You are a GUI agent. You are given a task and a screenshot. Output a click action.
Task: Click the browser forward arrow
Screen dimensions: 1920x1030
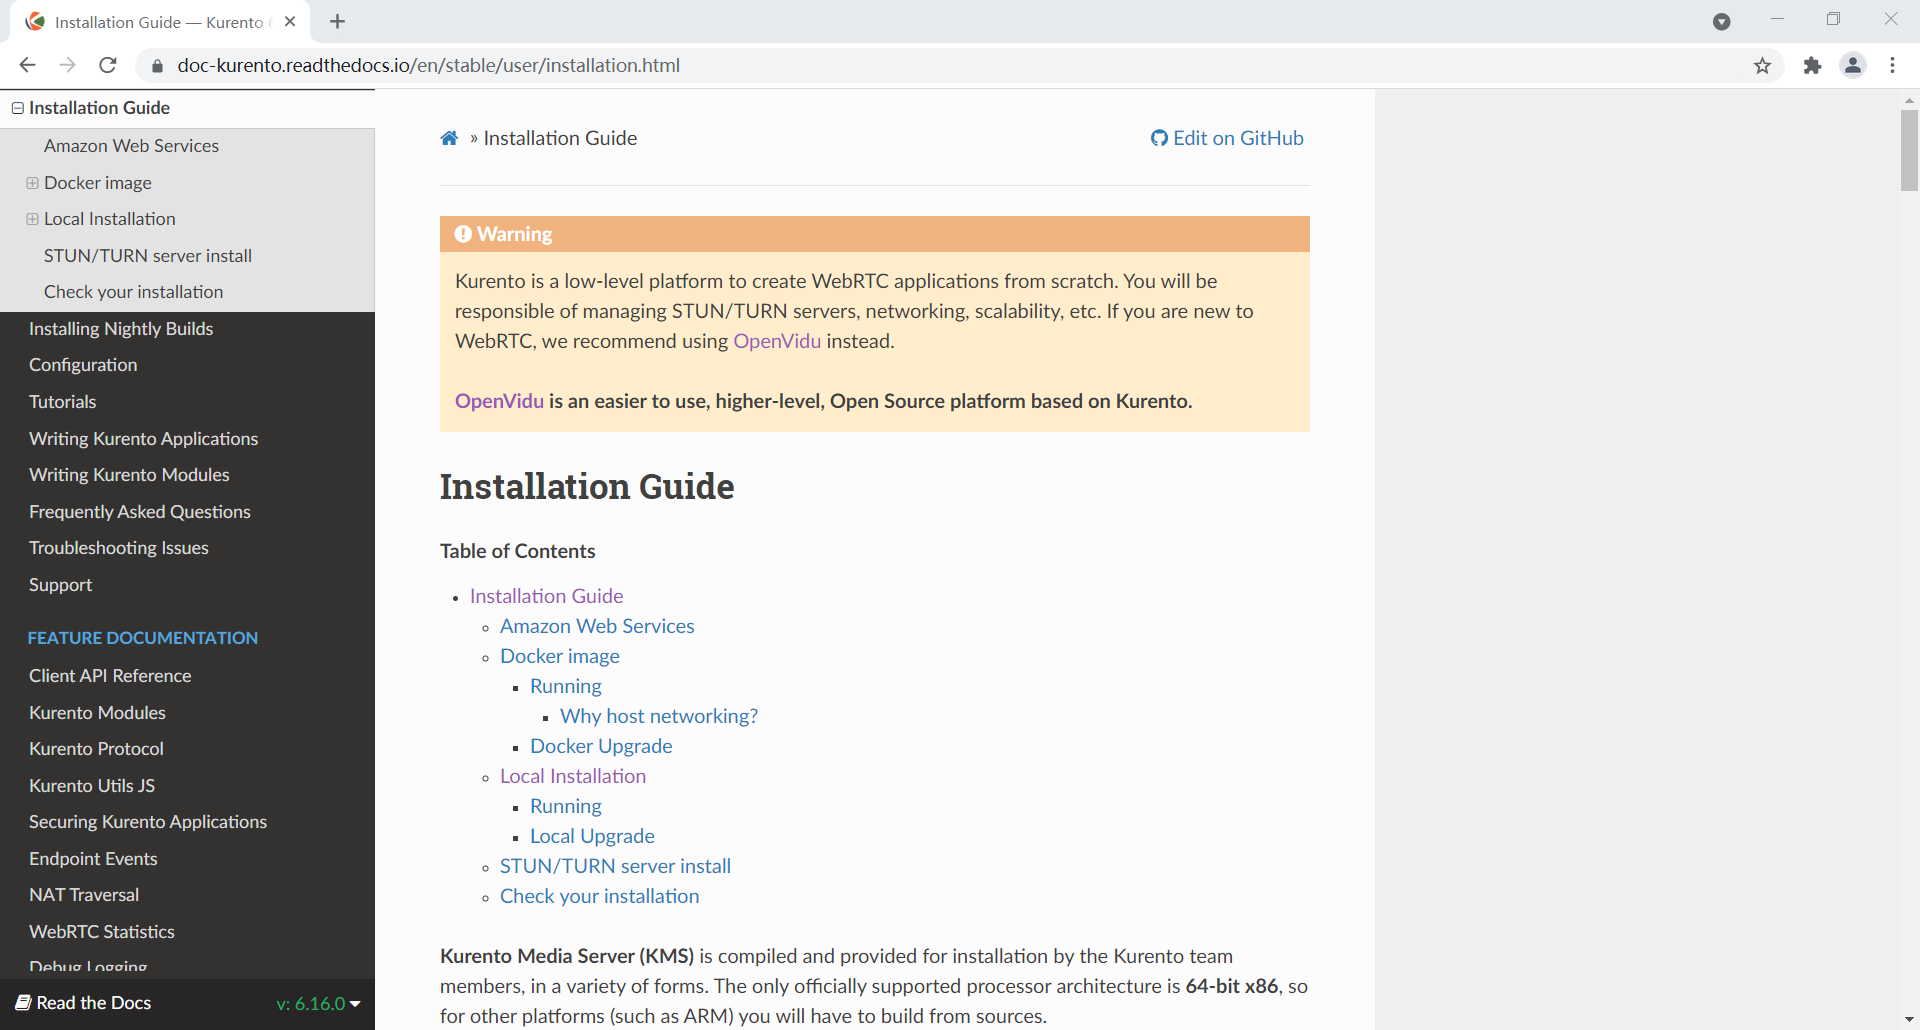point(67,65)
